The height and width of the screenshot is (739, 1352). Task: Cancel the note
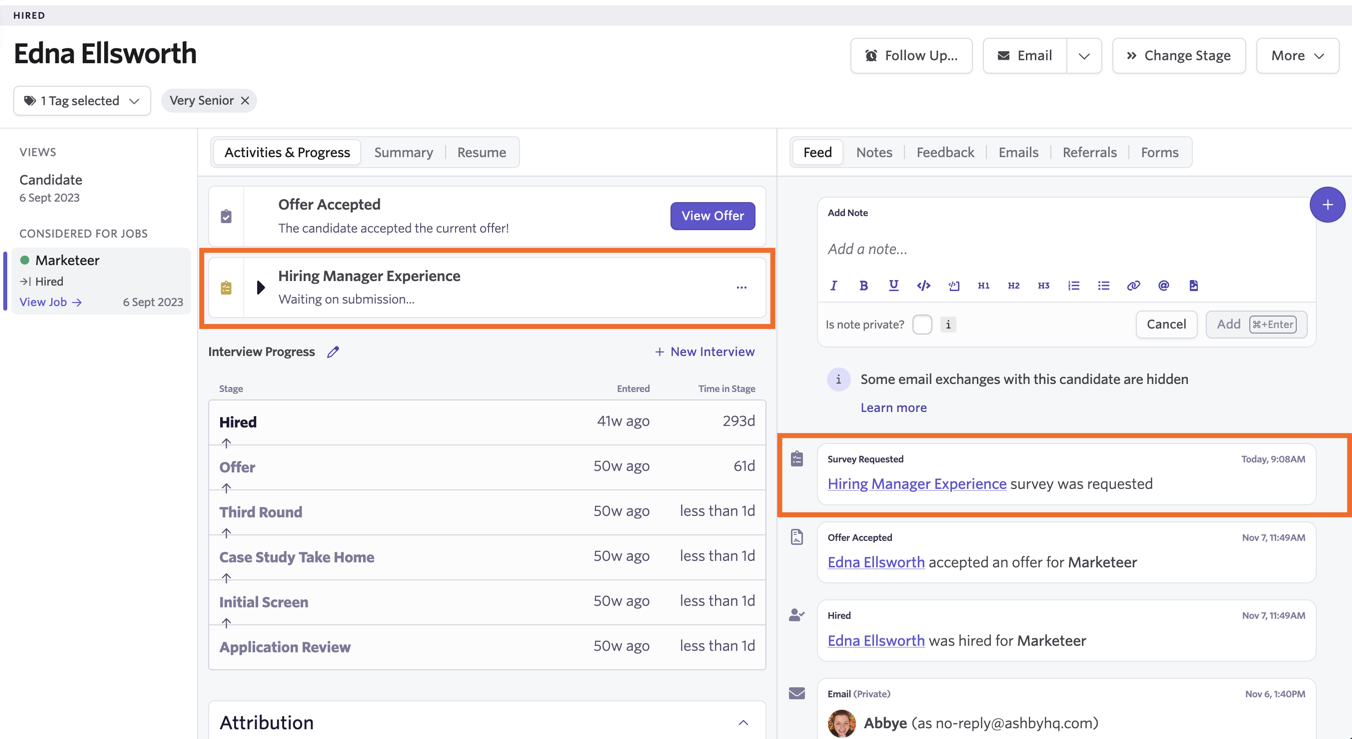1166,325
